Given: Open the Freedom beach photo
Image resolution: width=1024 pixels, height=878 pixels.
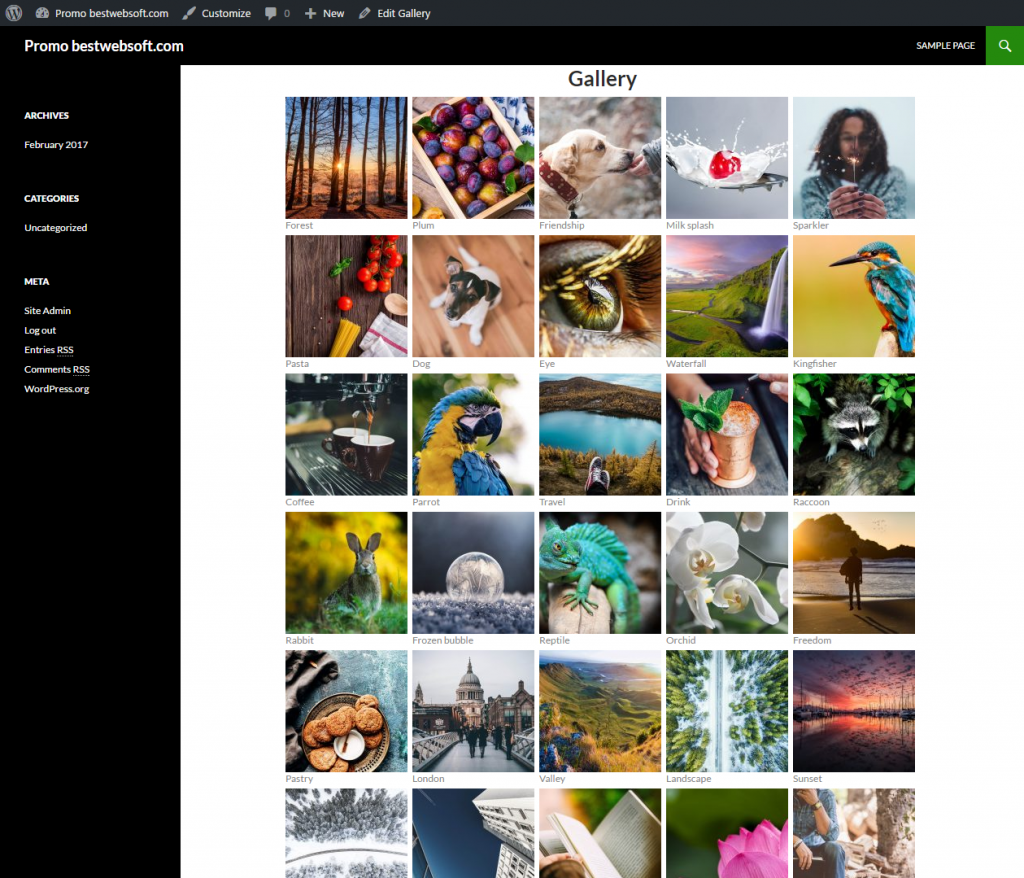Looking at the screenshot, I should [854, 573].
